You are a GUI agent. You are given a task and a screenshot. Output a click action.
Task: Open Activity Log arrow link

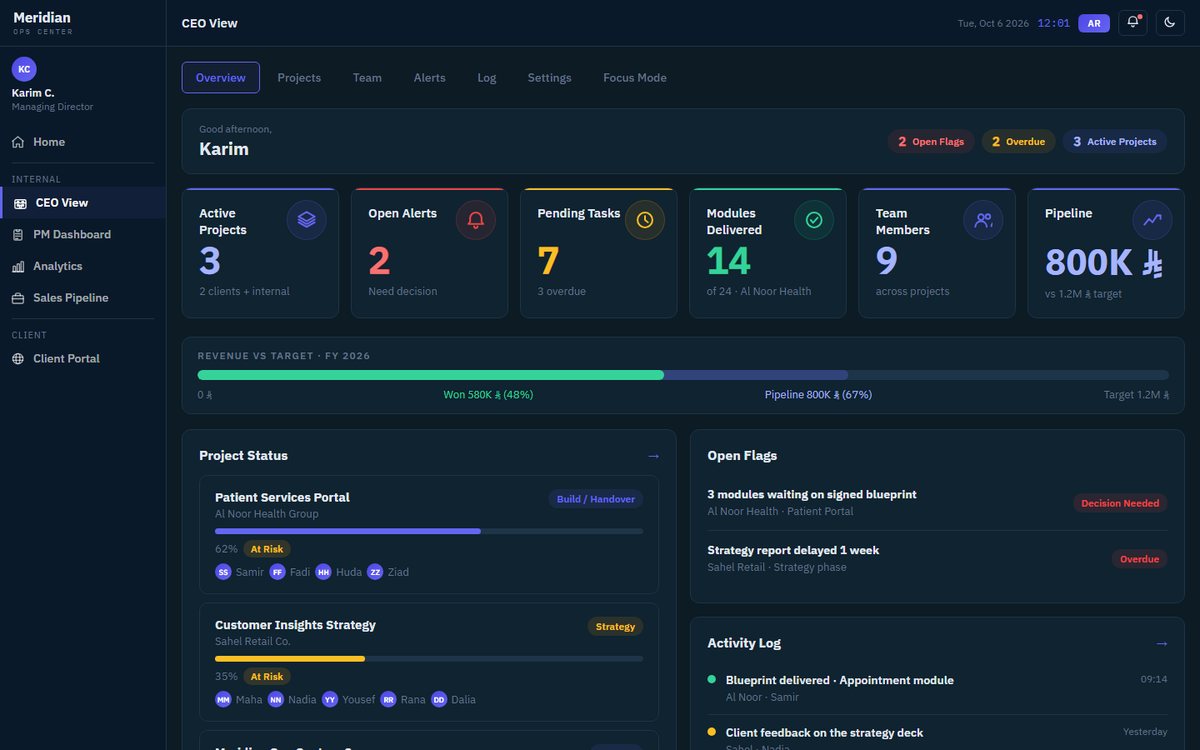click(1161, 644)
